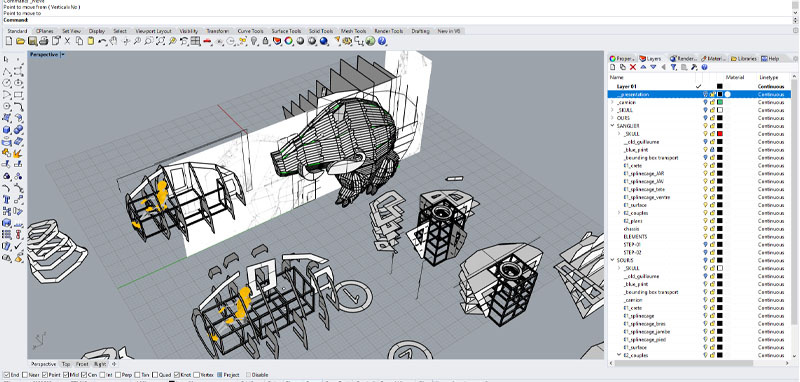
Task: Select the Rectangle tool in the left toolbar
Action: tap(18, 94)
